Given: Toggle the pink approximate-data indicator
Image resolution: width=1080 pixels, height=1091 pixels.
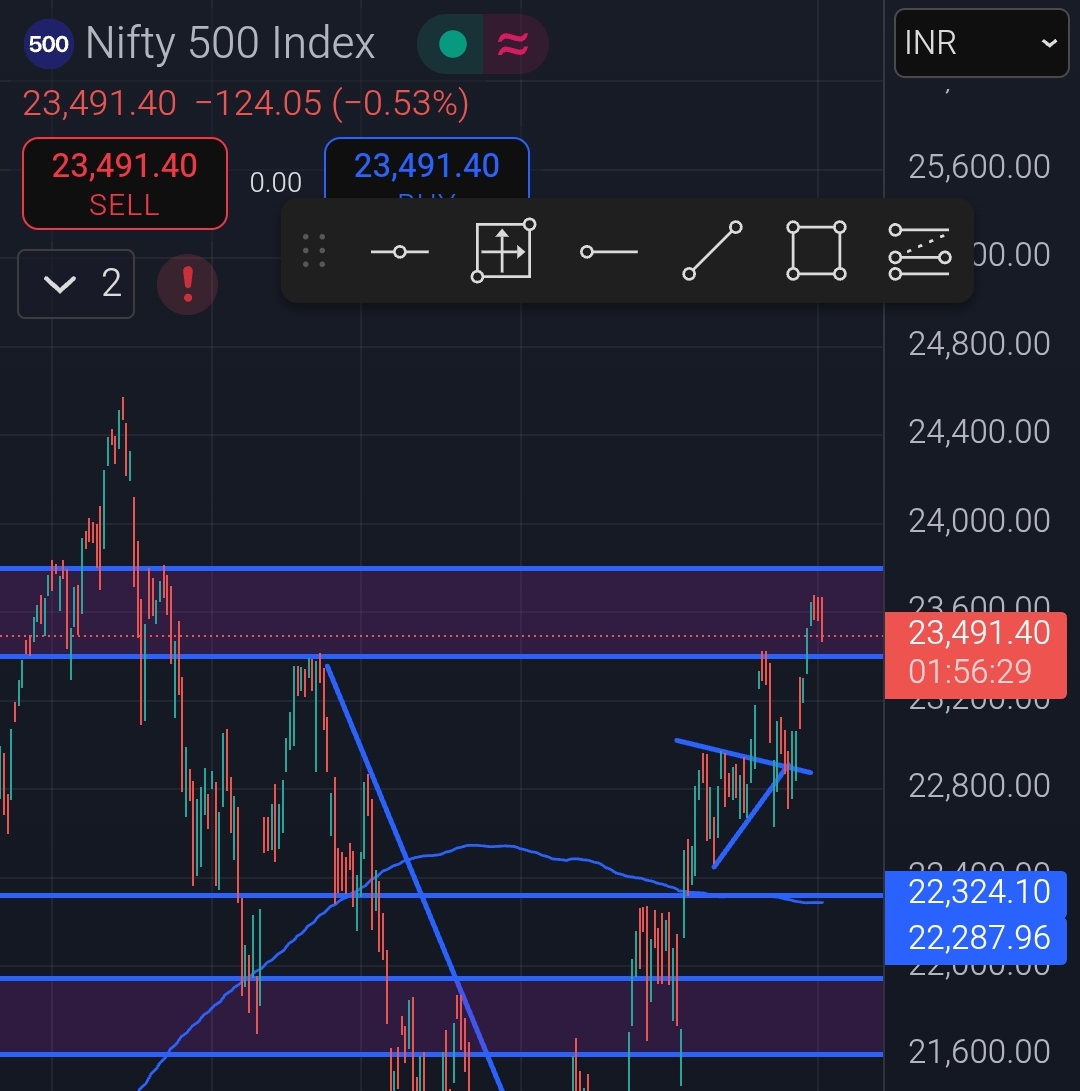Looking at the screenshot, I should click(x=514, y=44).
